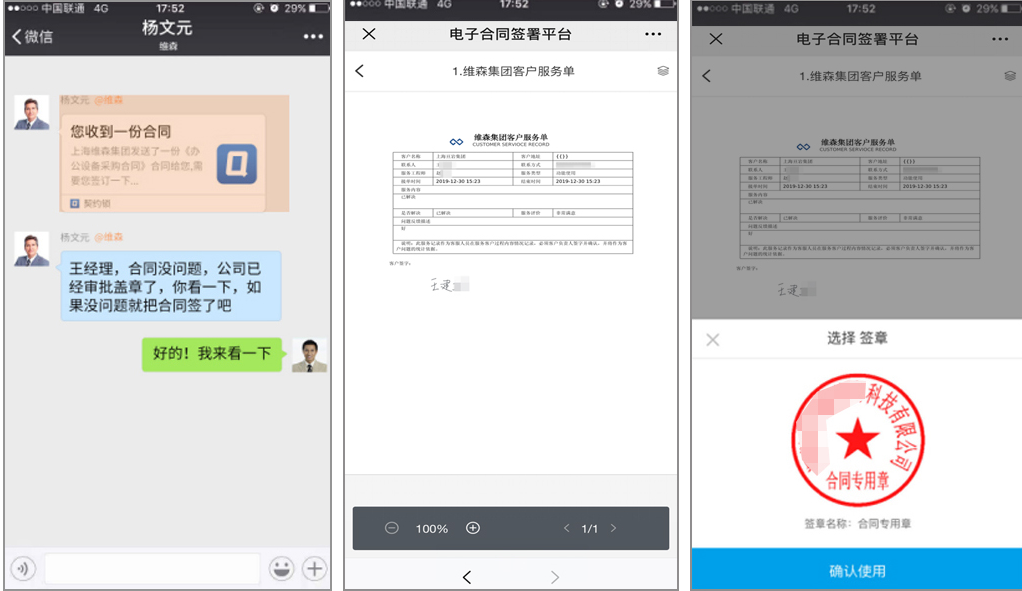Open the 您收到一份合同 contract card
1022x591 pixels.
point(163,163)
